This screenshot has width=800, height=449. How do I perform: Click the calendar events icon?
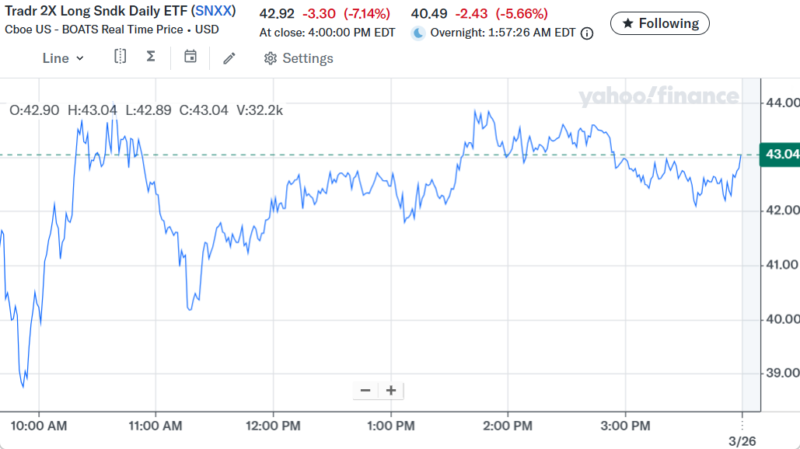coord(190,57)
